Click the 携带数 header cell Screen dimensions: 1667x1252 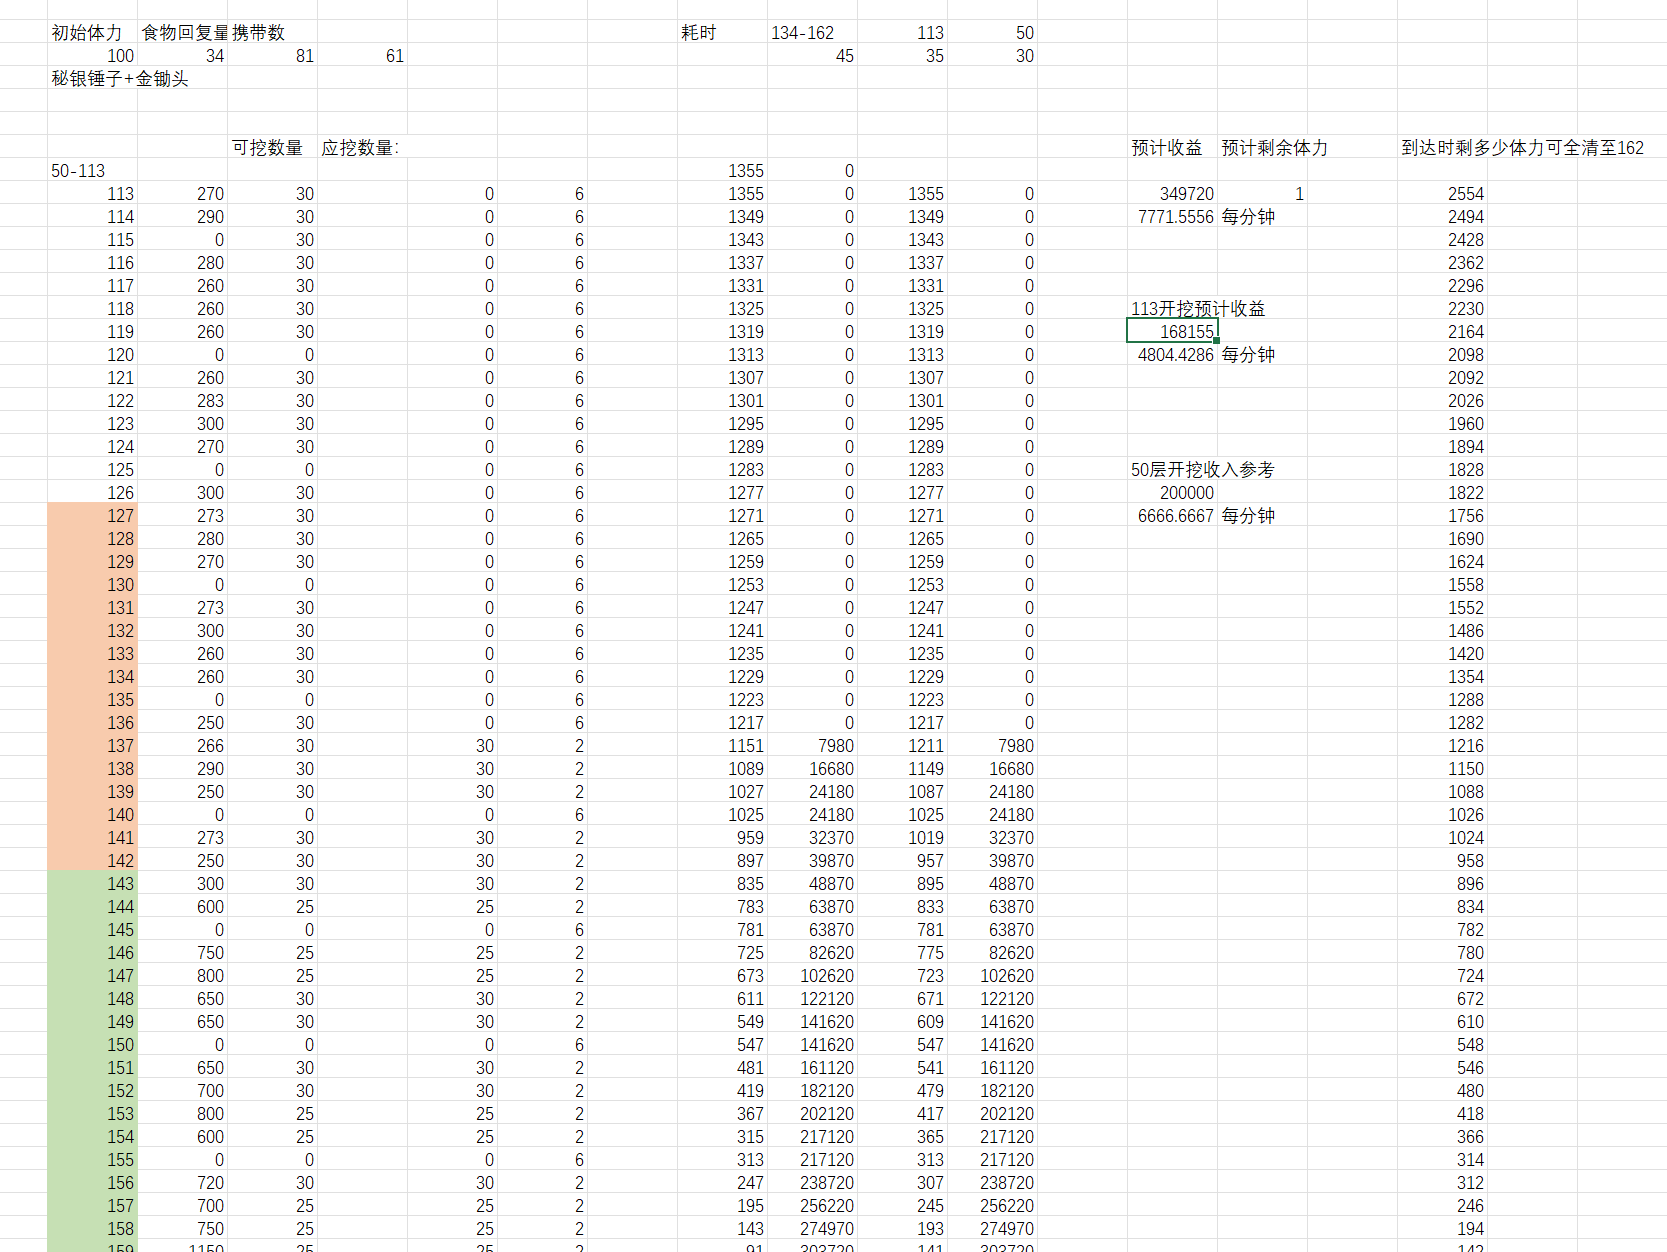272,32
